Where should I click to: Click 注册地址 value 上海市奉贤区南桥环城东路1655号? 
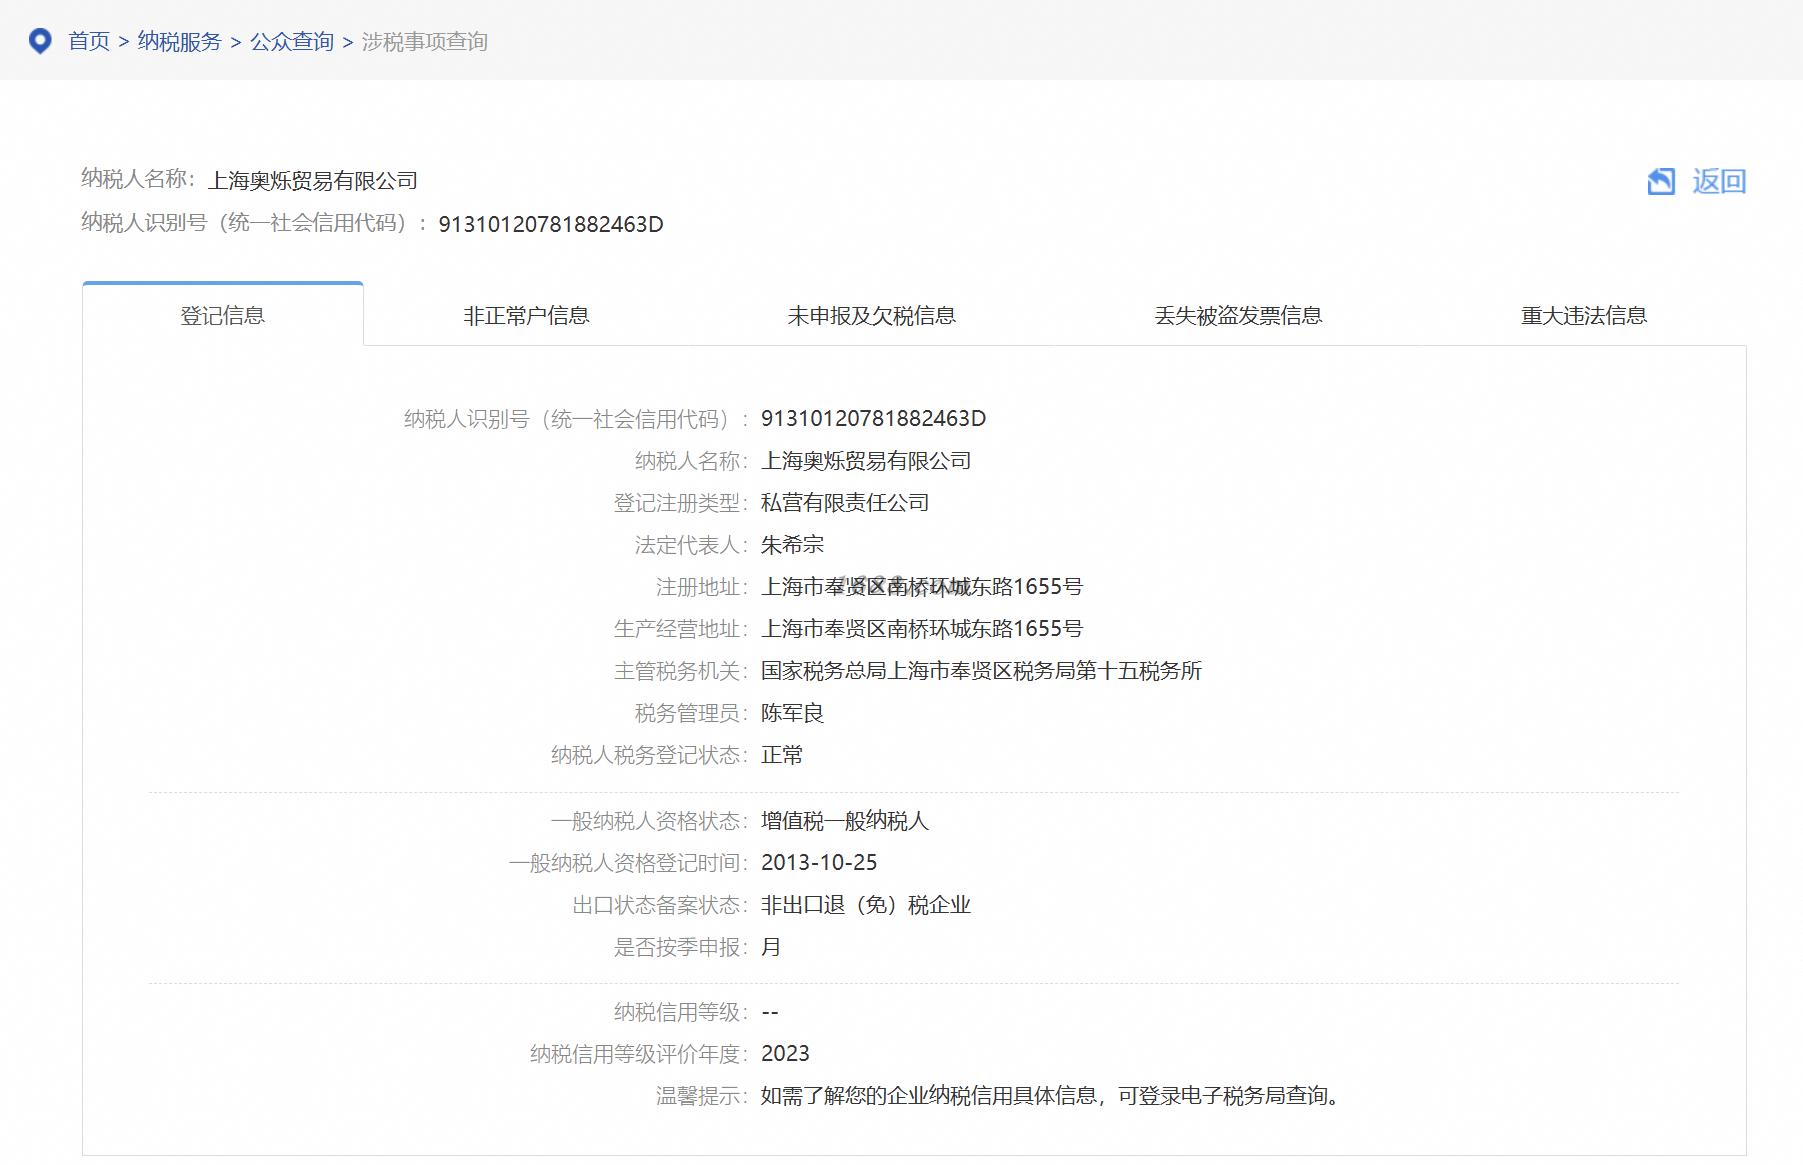922,587
